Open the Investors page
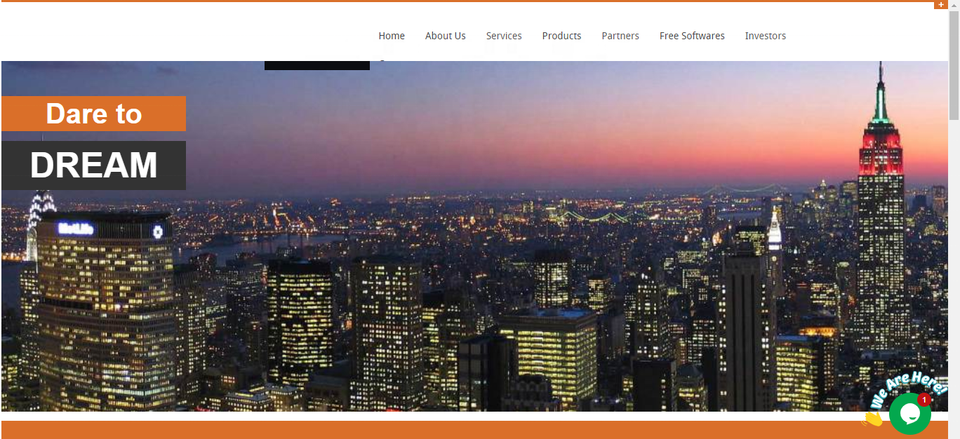Viewport: 960px width, 439px height. point(765,36)
